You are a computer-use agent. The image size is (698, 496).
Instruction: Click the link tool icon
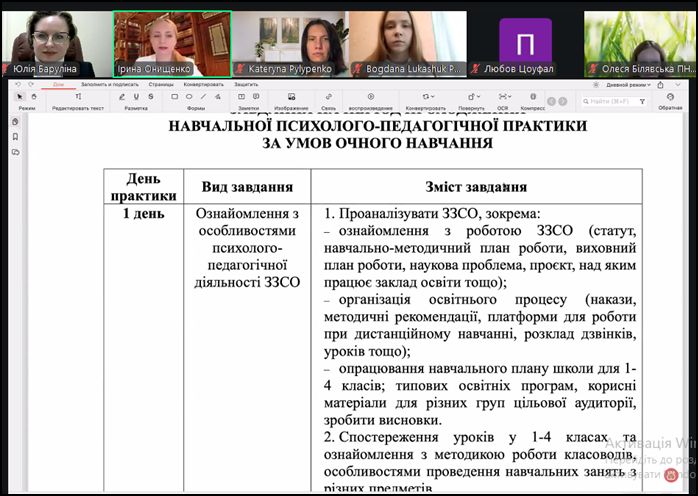click(328, 97)
